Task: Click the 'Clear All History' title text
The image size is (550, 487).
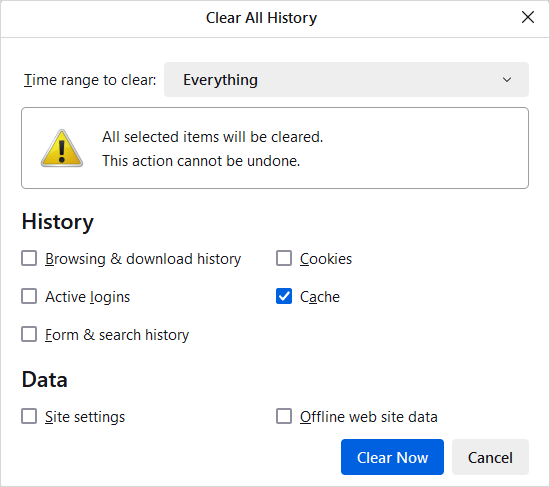Action: click(x=261, y=18)
